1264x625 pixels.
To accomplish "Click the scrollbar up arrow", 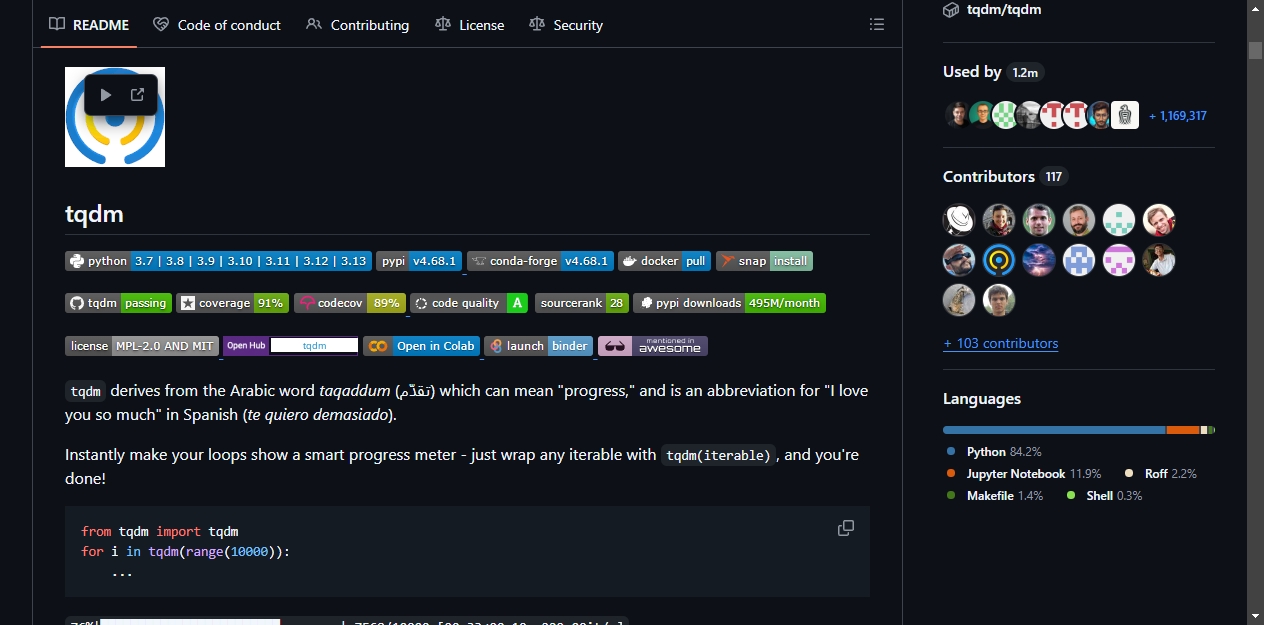I will pos(1255,8).
